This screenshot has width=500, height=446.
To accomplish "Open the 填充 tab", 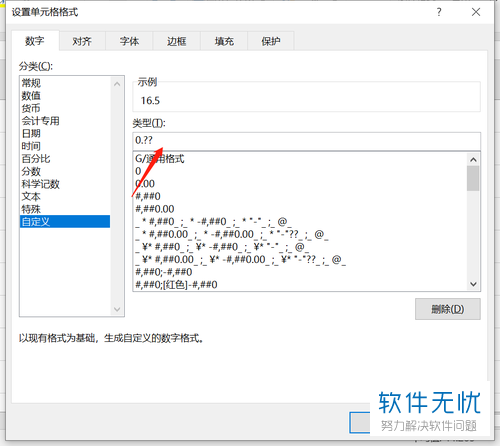I will [x=224, y=41].
